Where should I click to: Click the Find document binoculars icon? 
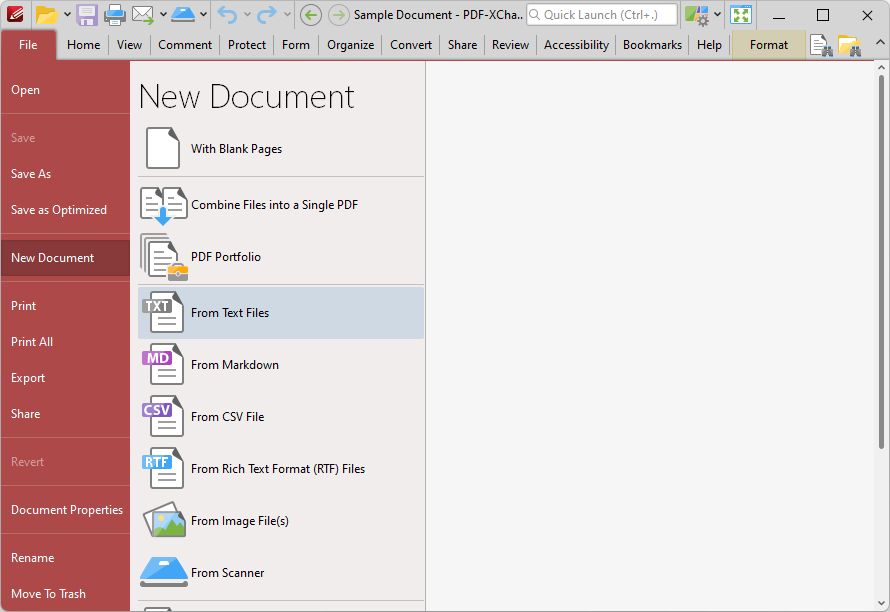tap(821, 45)
